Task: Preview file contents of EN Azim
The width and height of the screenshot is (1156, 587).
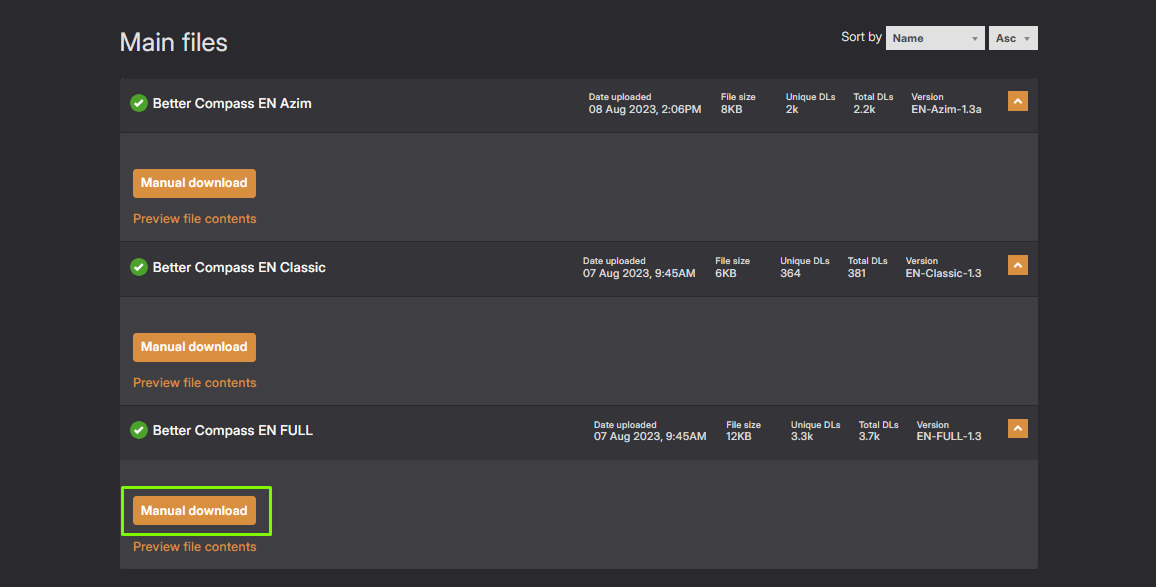Action: tap(194, 219)
